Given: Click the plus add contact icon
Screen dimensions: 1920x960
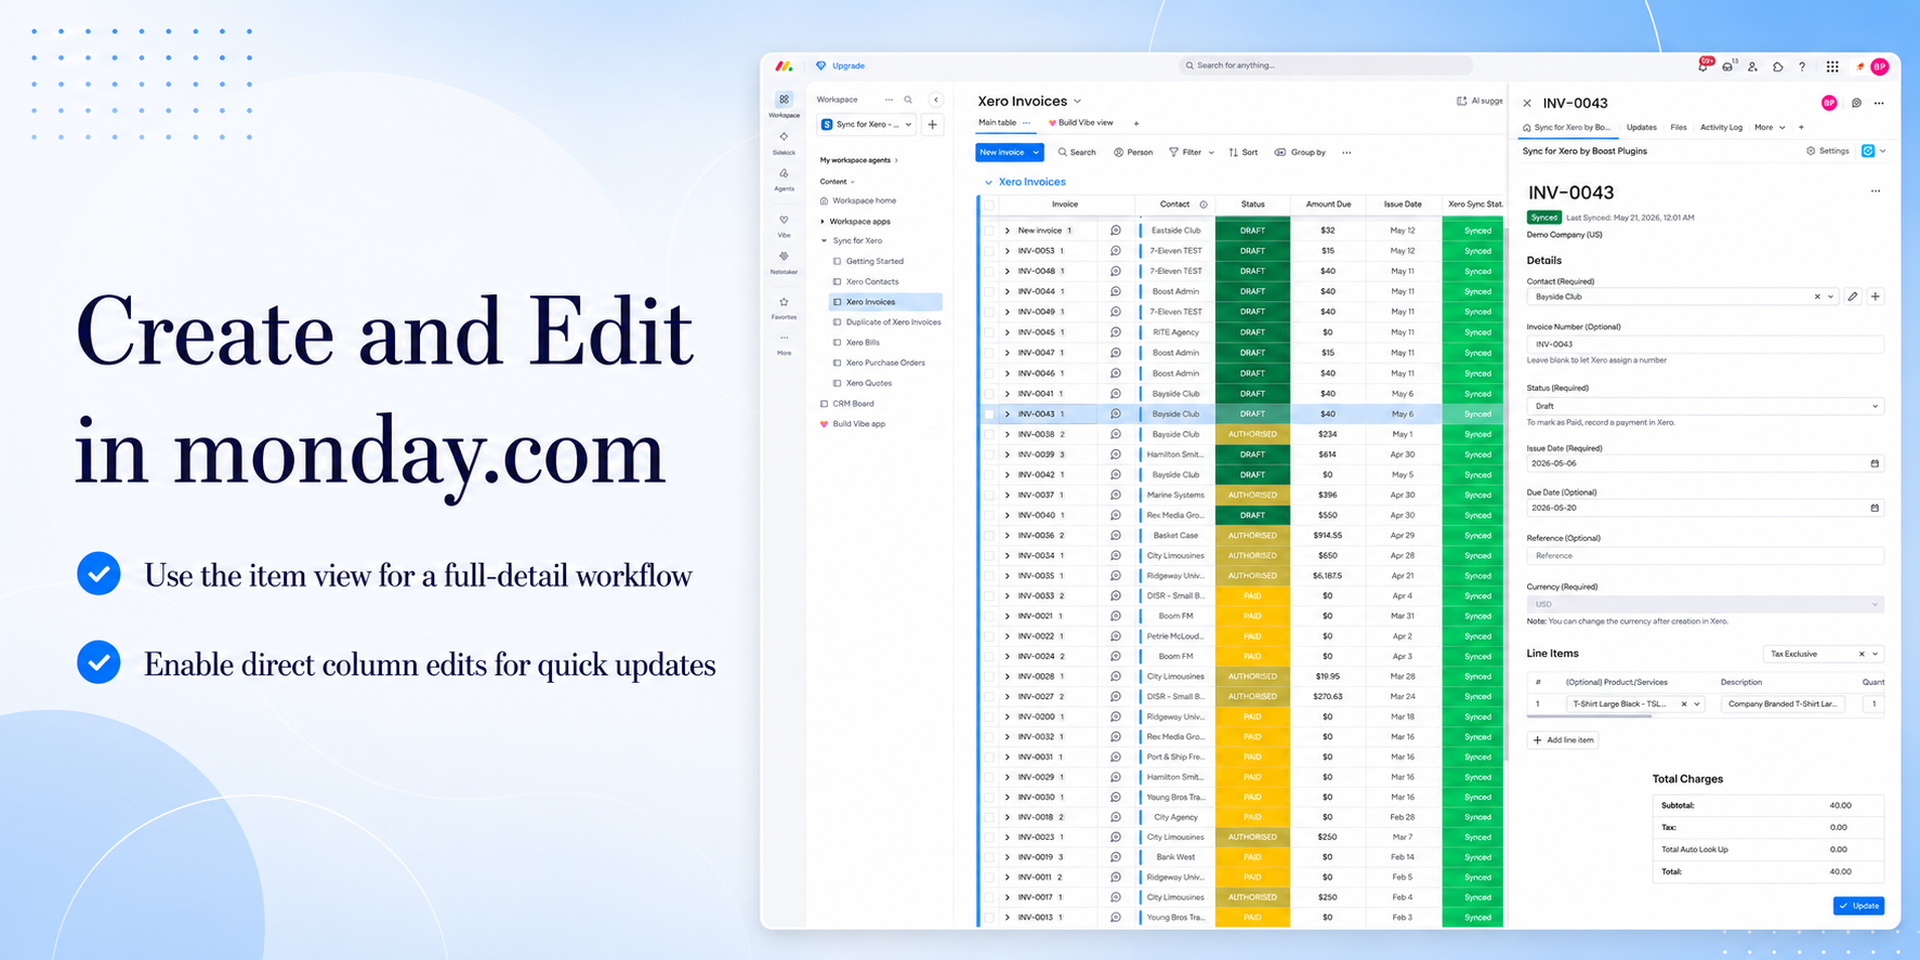Looking at the screenshot, I should 1876,297.
